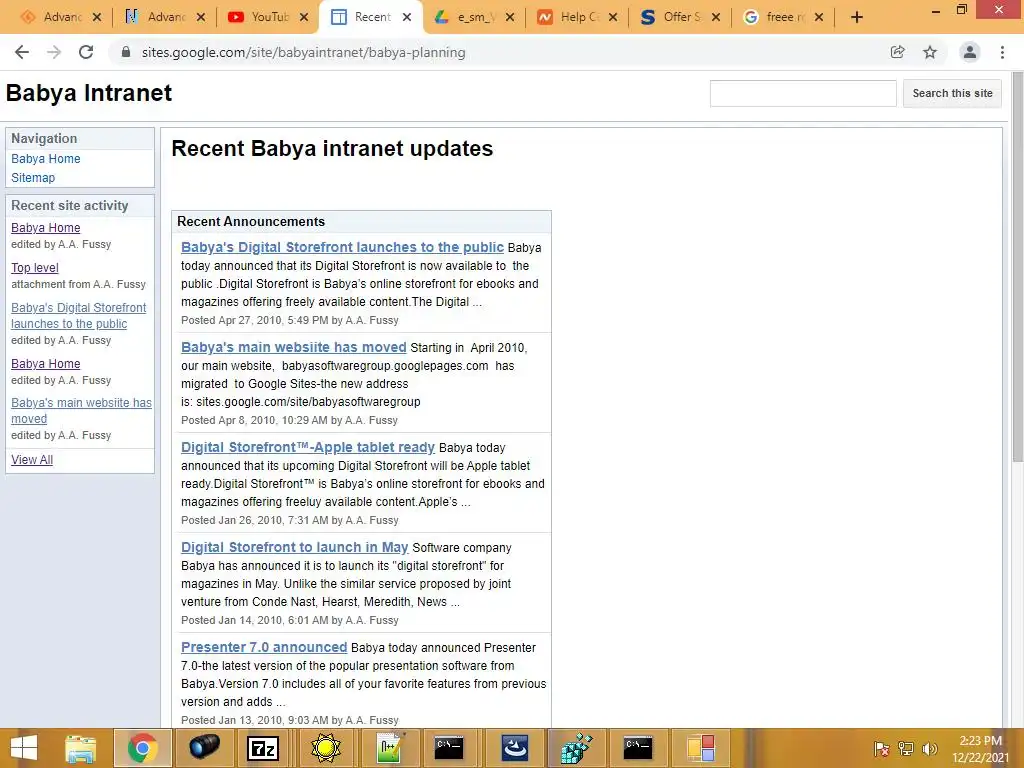1024x768 pixels.
Task: Open the volume speaker tray icon
Action: (x=929, y=748)
